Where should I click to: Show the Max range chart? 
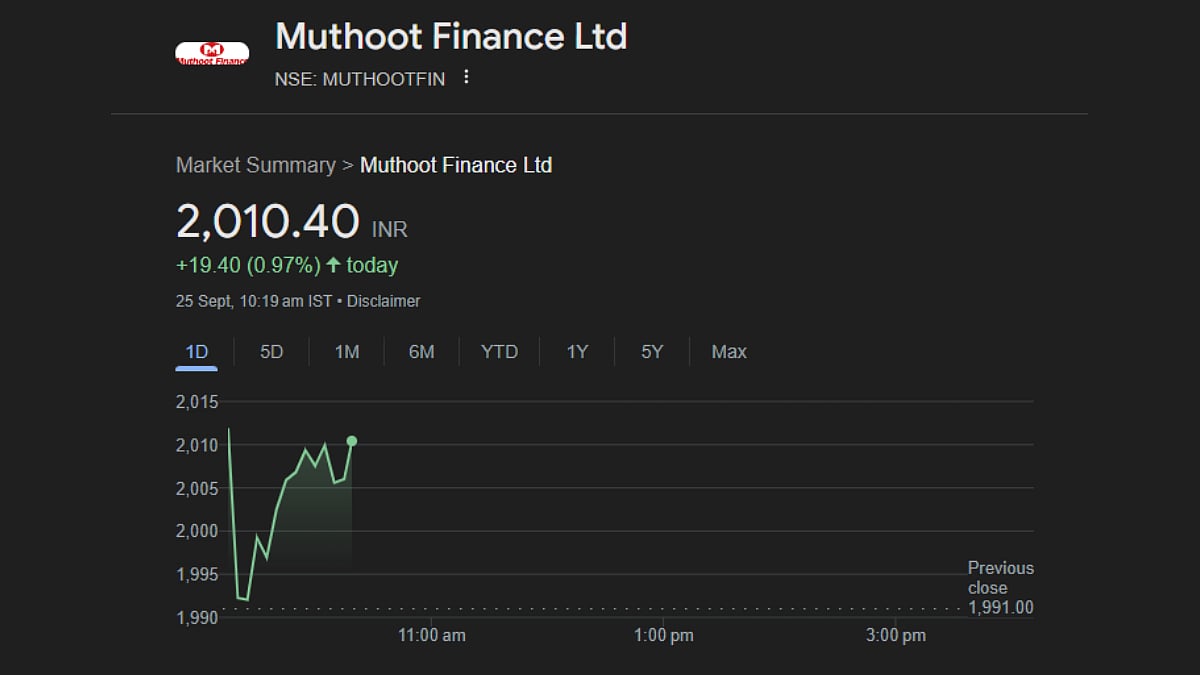point(729,352)
